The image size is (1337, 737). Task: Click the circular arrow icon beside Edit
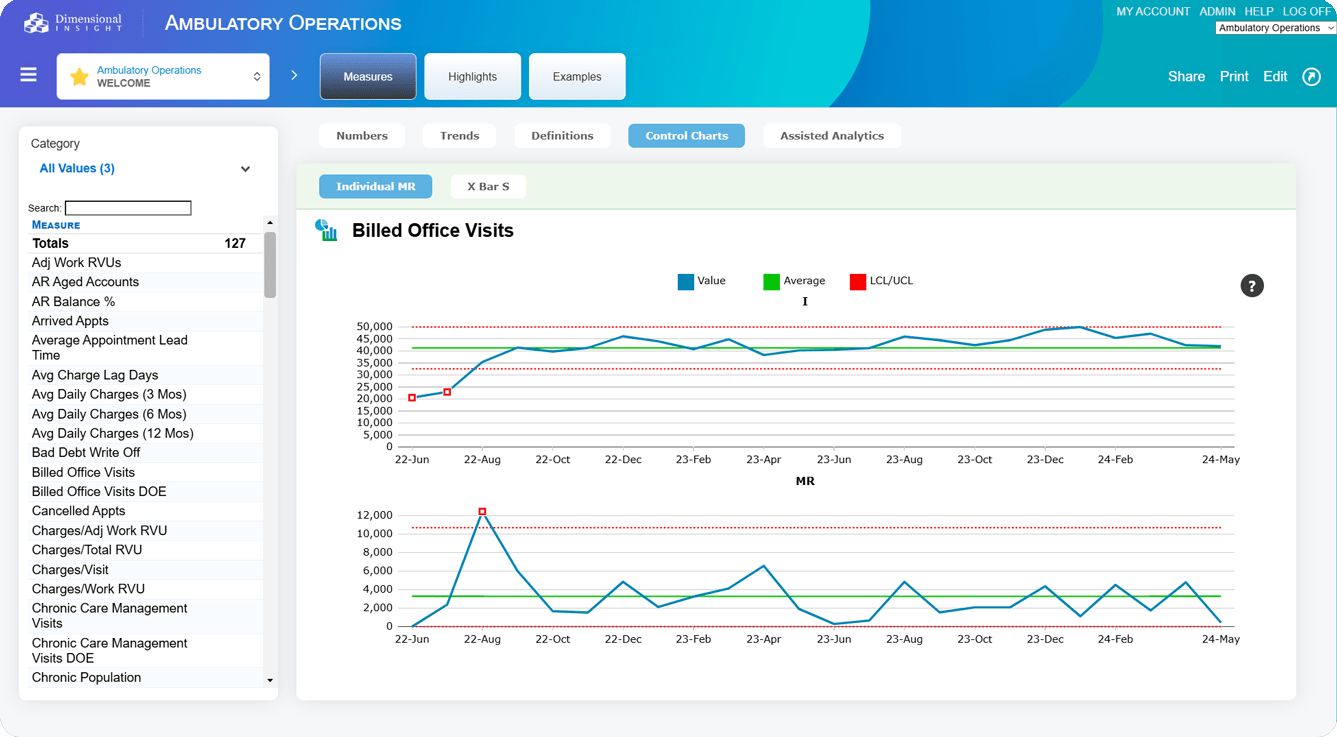pos(1311,77)
